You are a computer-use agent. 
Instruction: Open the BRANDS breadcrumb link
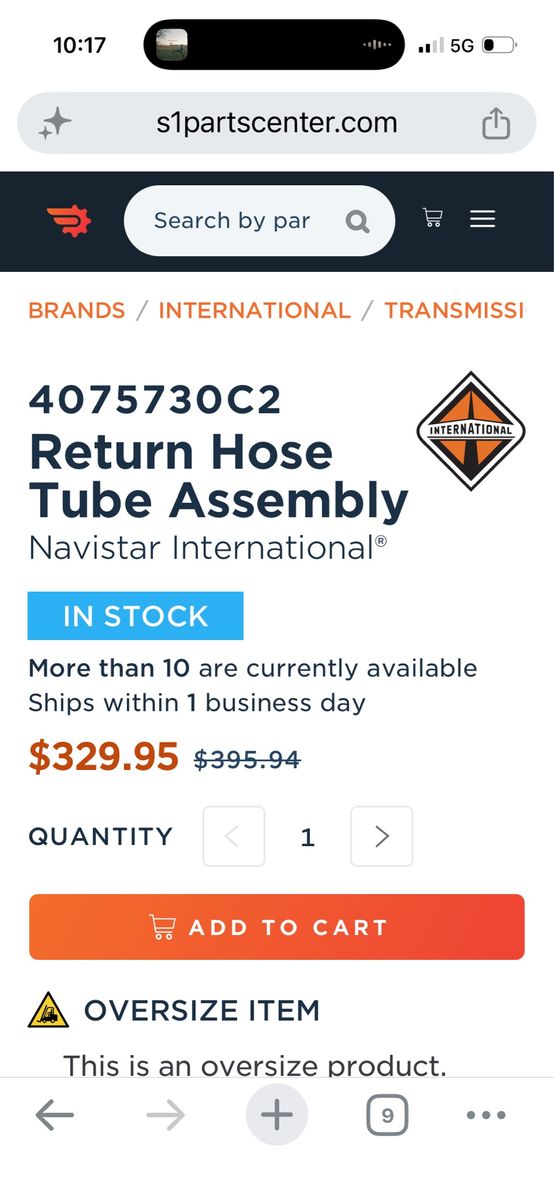77,310
